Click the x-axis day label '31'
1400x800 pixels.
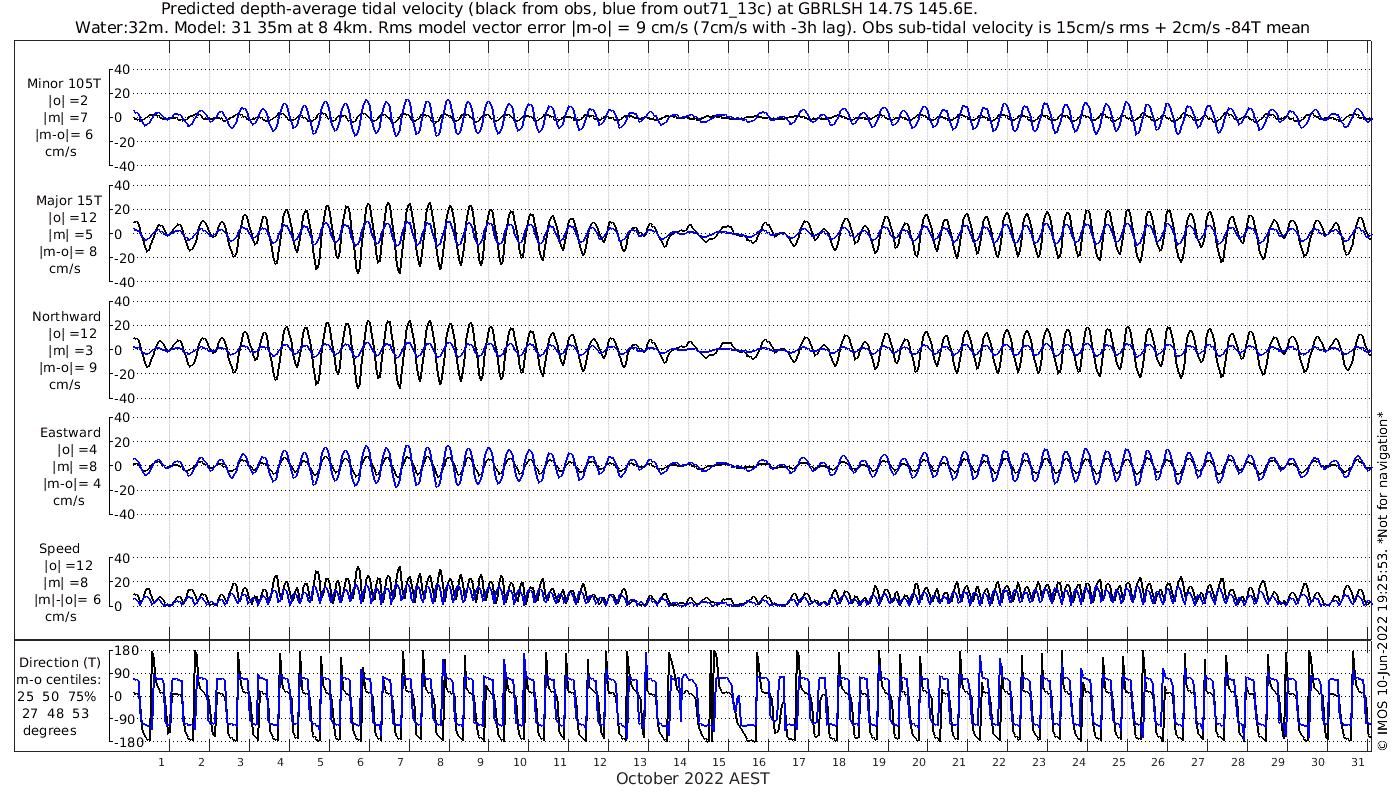(1357, 761)
